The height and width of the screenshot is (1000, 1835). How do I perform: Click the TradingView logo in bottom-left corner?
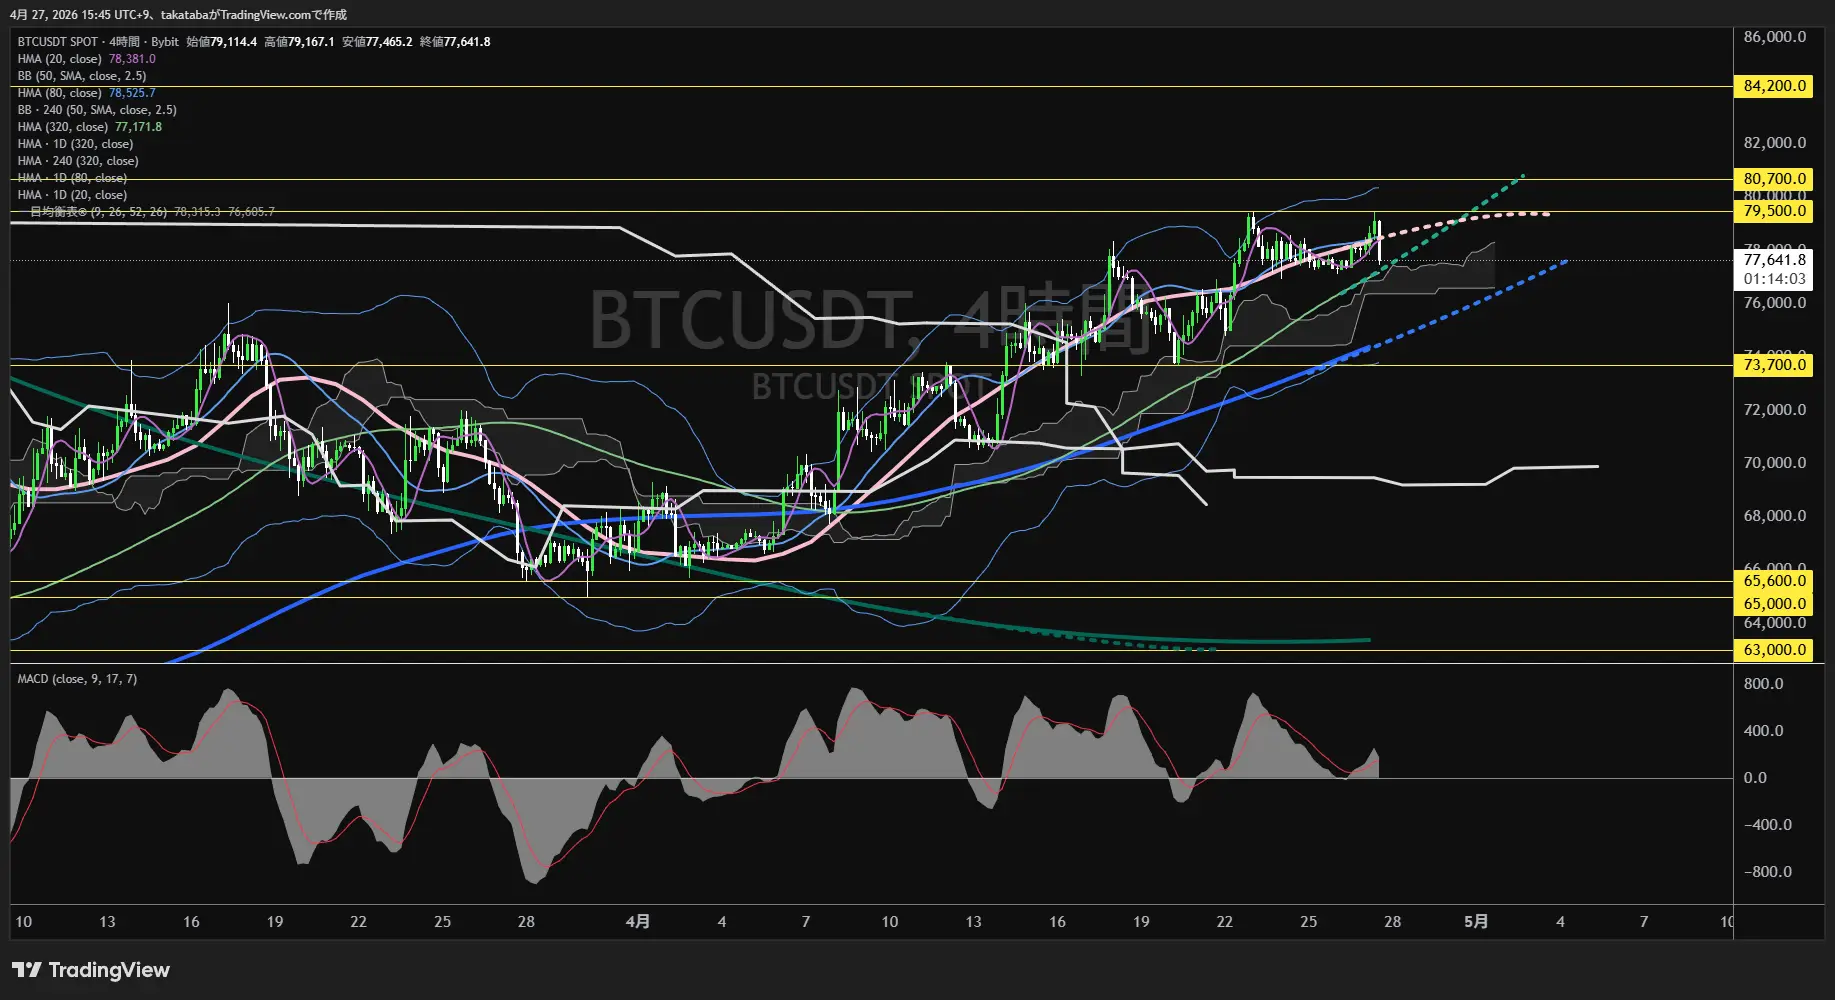[88, 970]
